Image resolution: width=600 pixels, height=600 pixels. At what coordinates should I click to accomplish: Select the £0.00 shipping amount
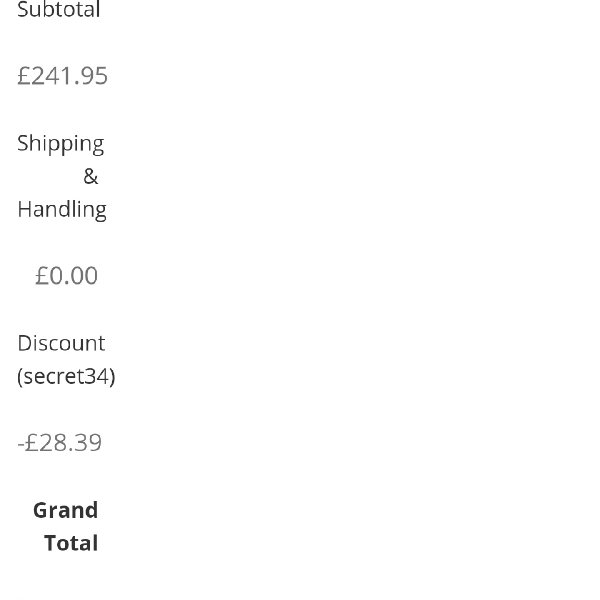[x=66, y=276]
